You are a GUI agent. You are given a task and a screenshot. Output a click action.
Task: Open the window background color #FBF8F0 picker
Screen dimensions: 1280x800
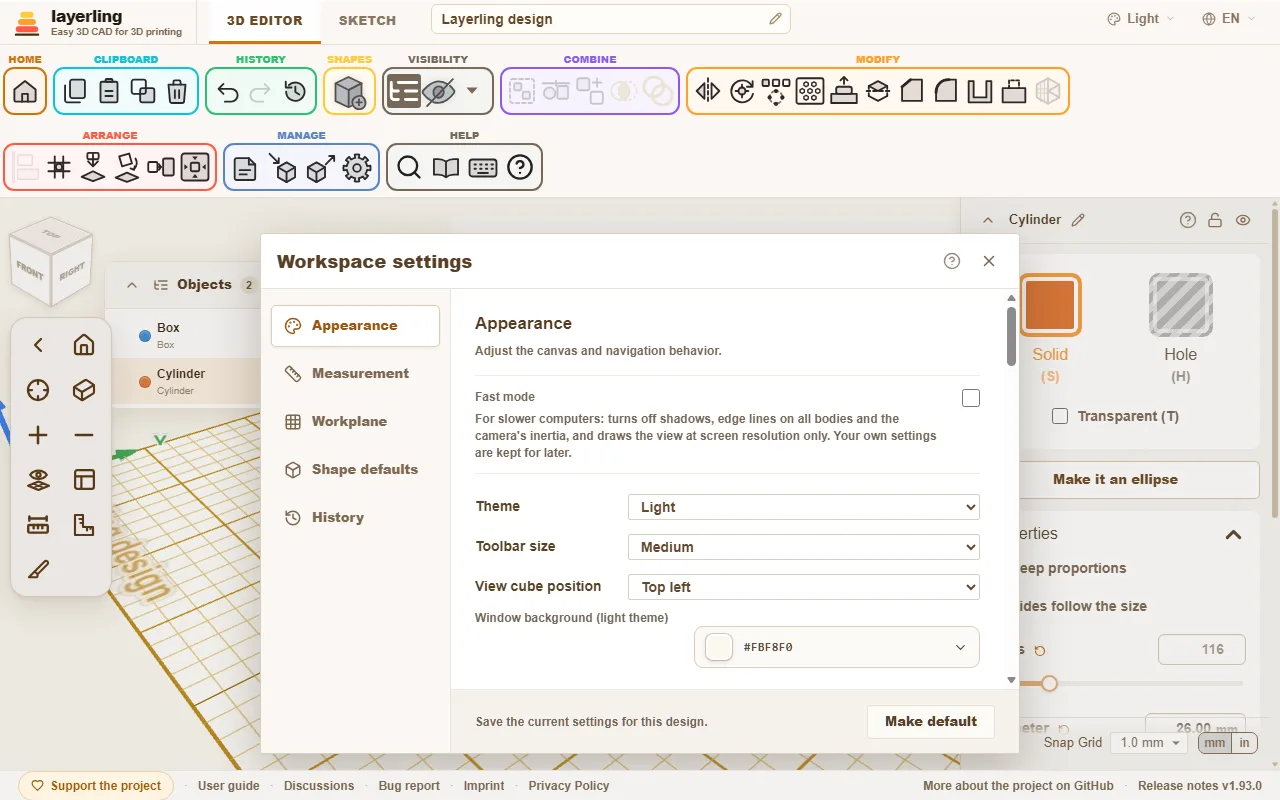pyautogui.click(x=837, y=647)
